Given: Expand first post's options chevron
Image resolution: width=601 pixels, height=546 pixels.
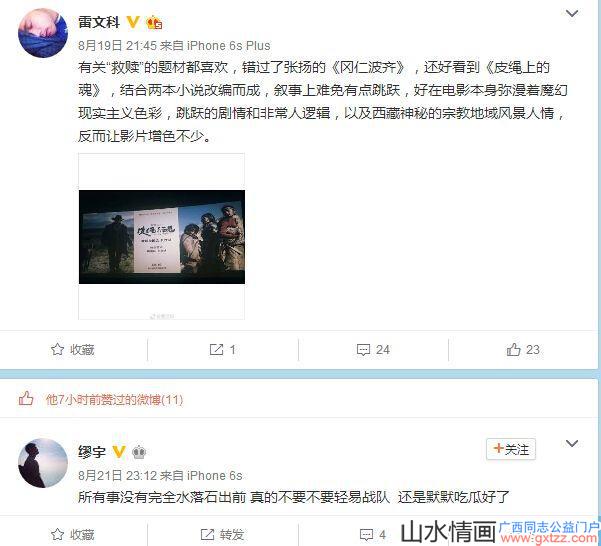Looking at the screenshot, I should pos(572,13).
